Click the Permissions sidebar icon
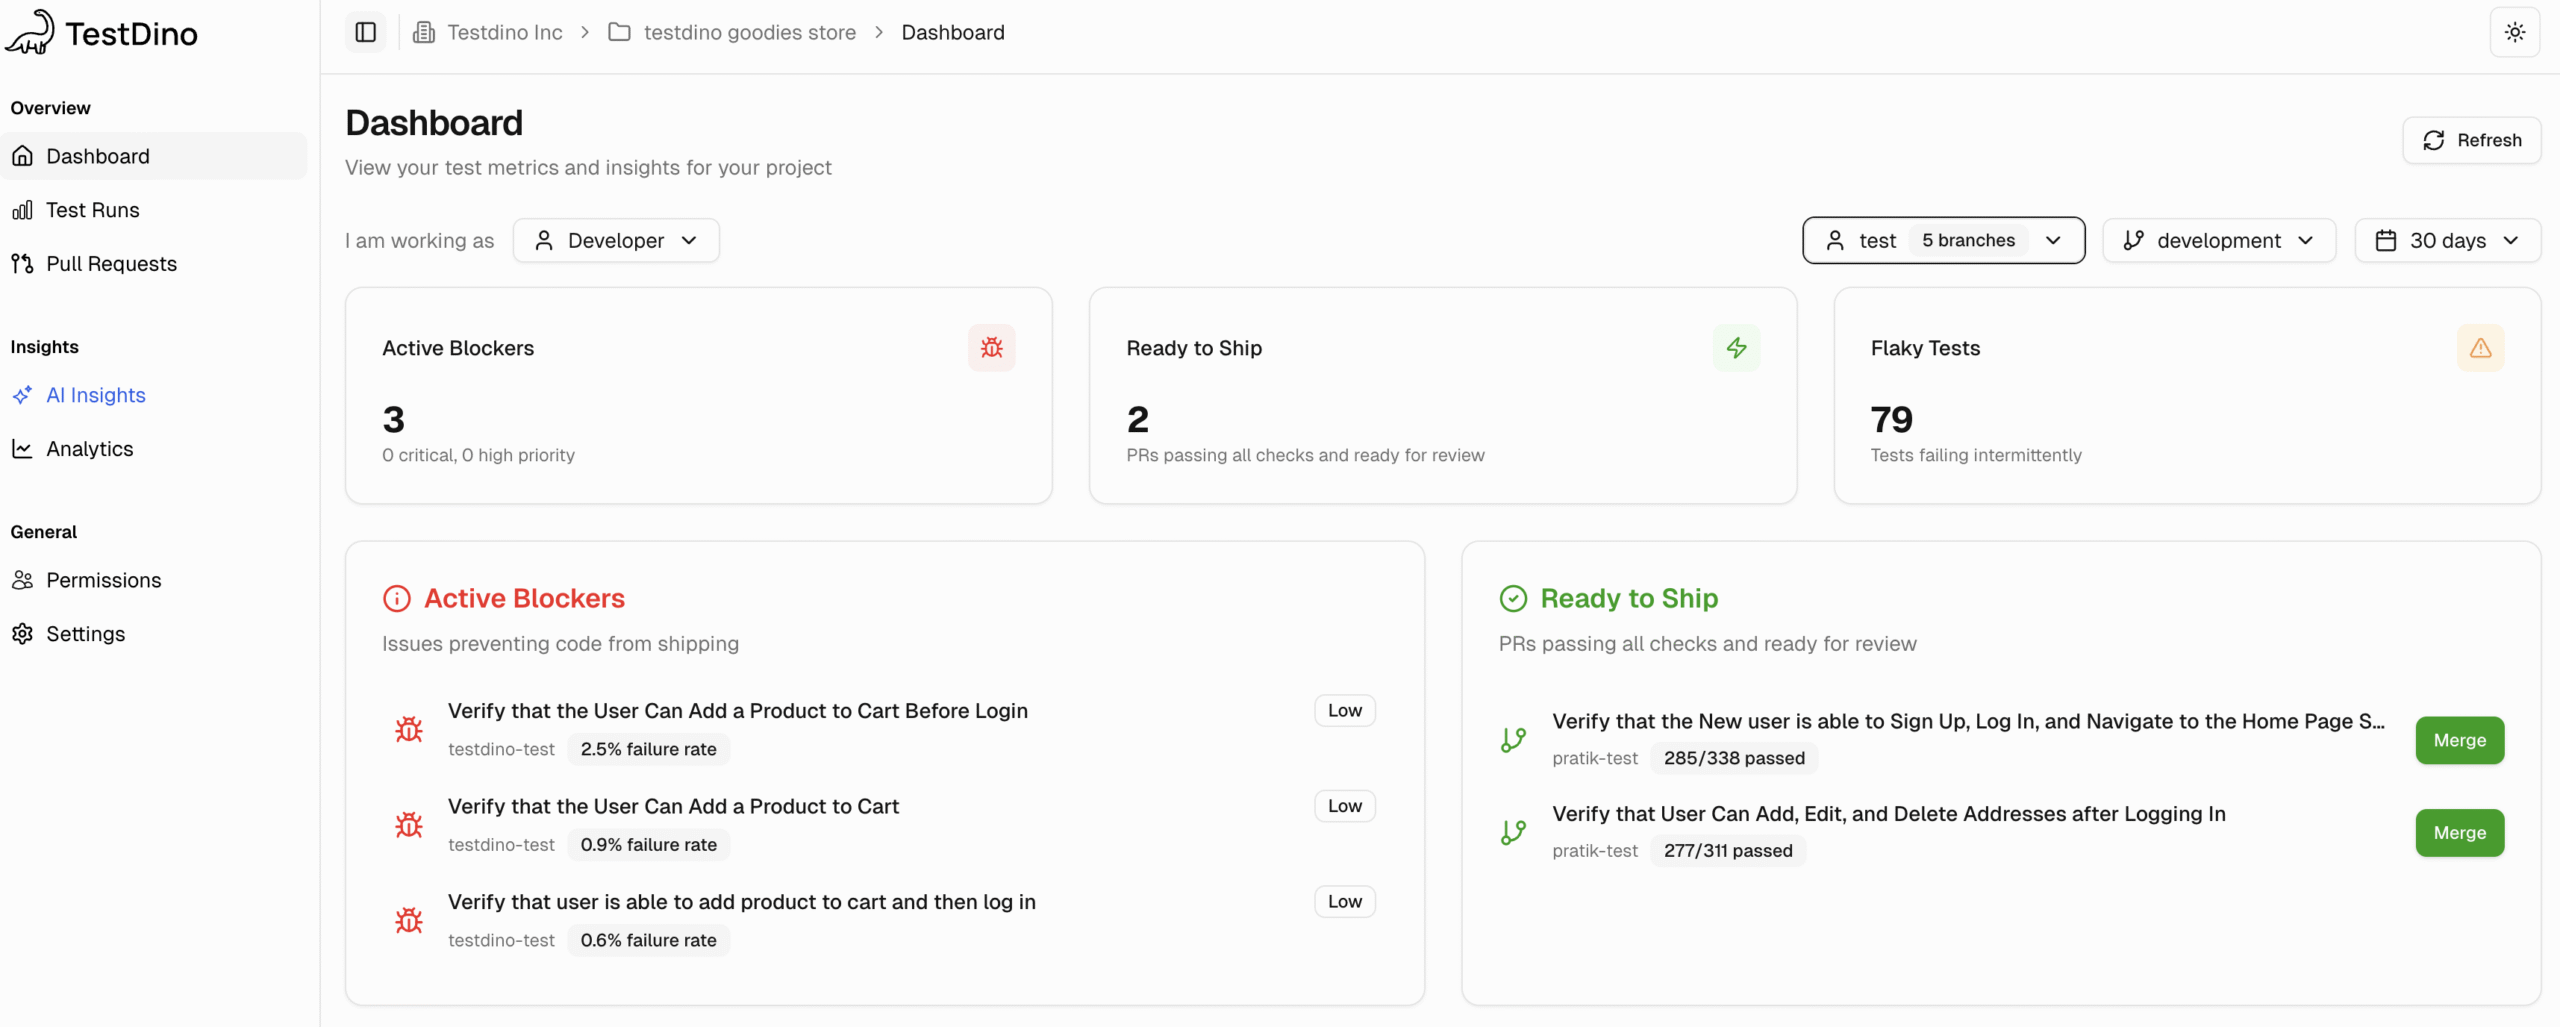This screenshot has width=2560, height=1027. (x=22, y=580)
